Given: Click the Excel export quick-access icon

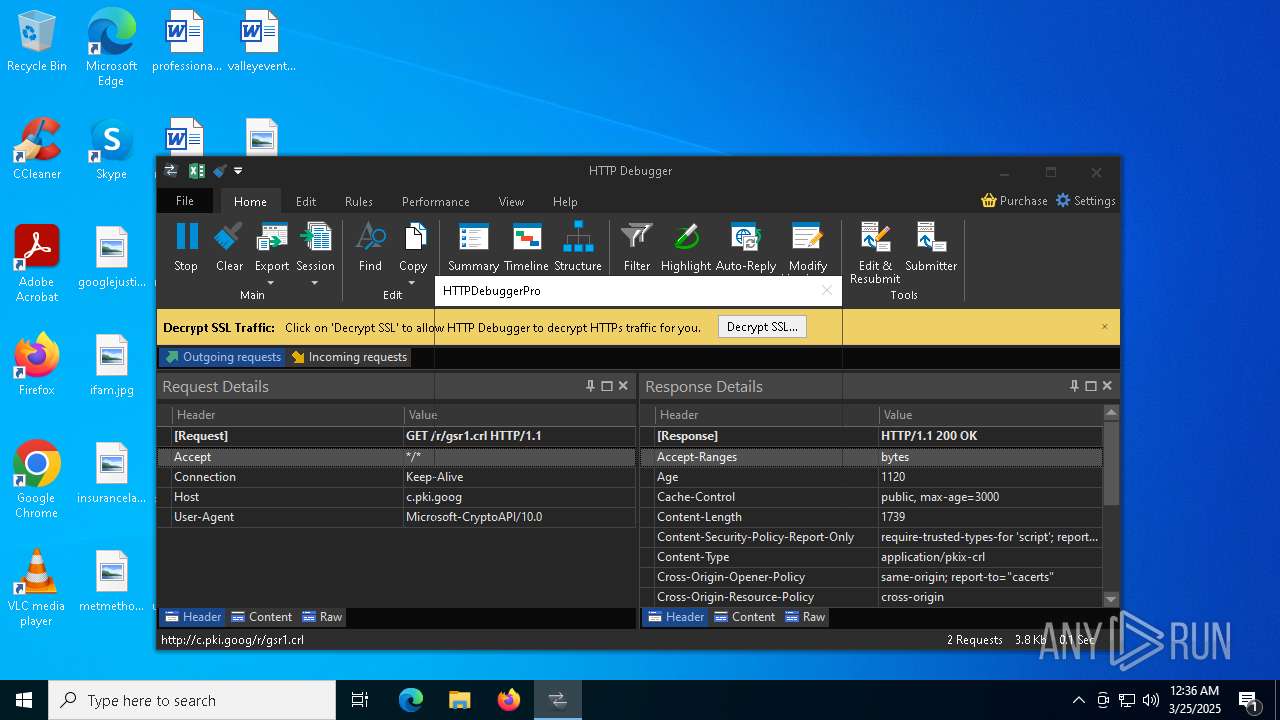Looking at the screenshot, I should click(x=197, y=171).
